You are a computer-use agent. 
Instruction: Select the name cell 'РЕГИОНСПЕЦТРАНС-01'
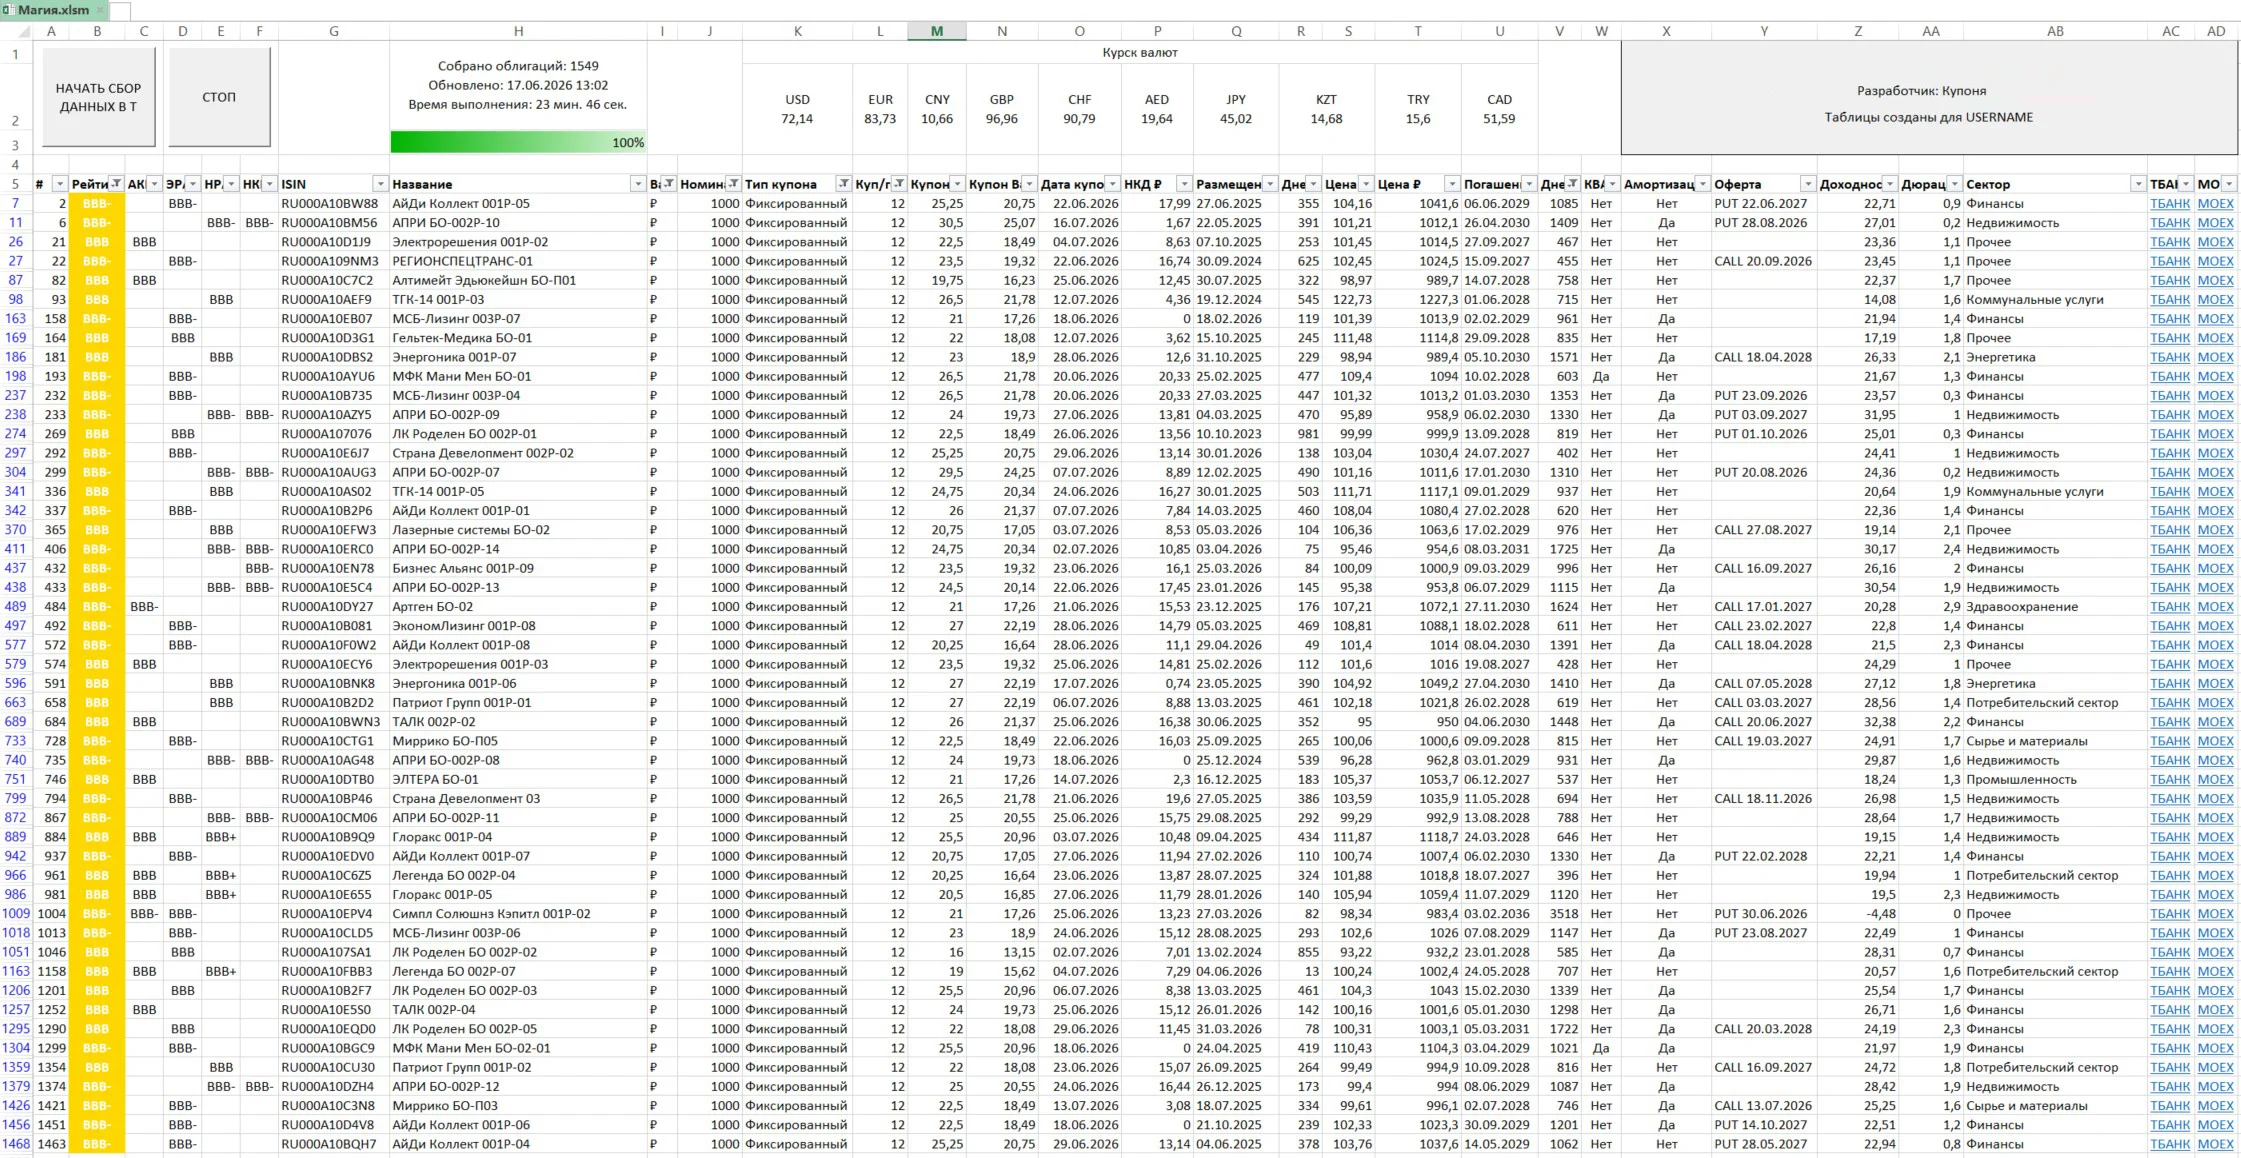coord(518,261)
